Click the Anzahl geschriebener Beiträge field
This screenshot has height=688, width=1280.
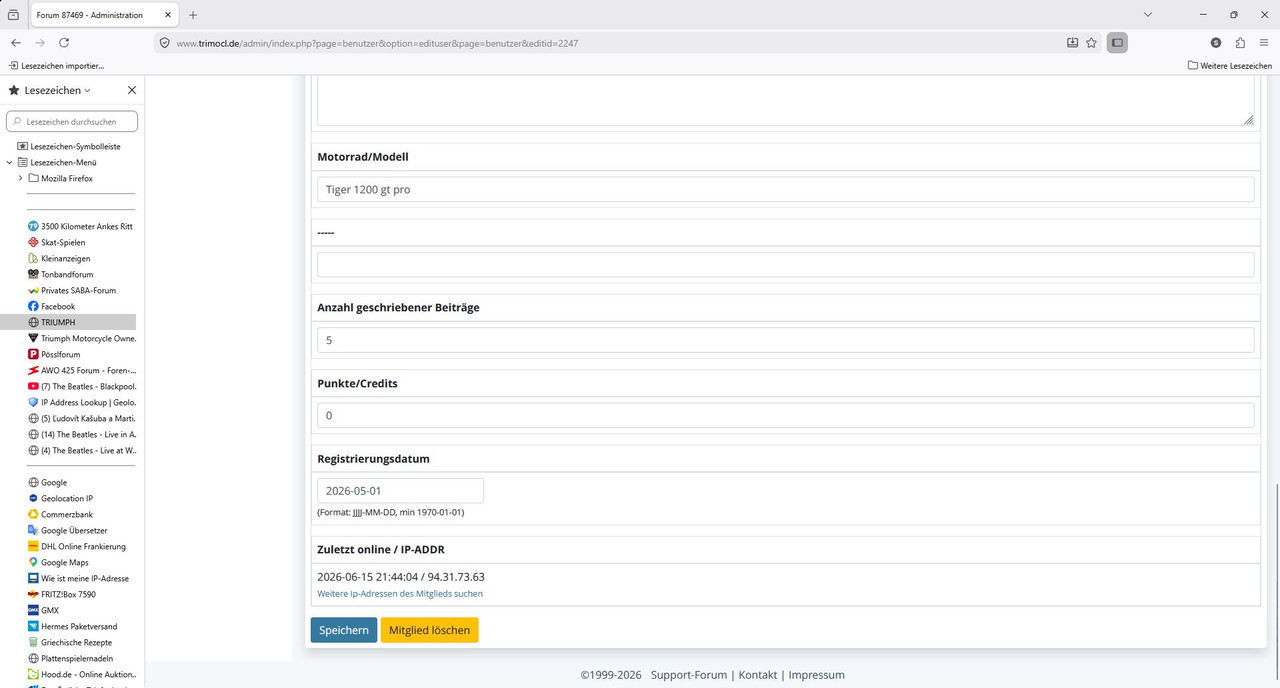coord(785,340)
